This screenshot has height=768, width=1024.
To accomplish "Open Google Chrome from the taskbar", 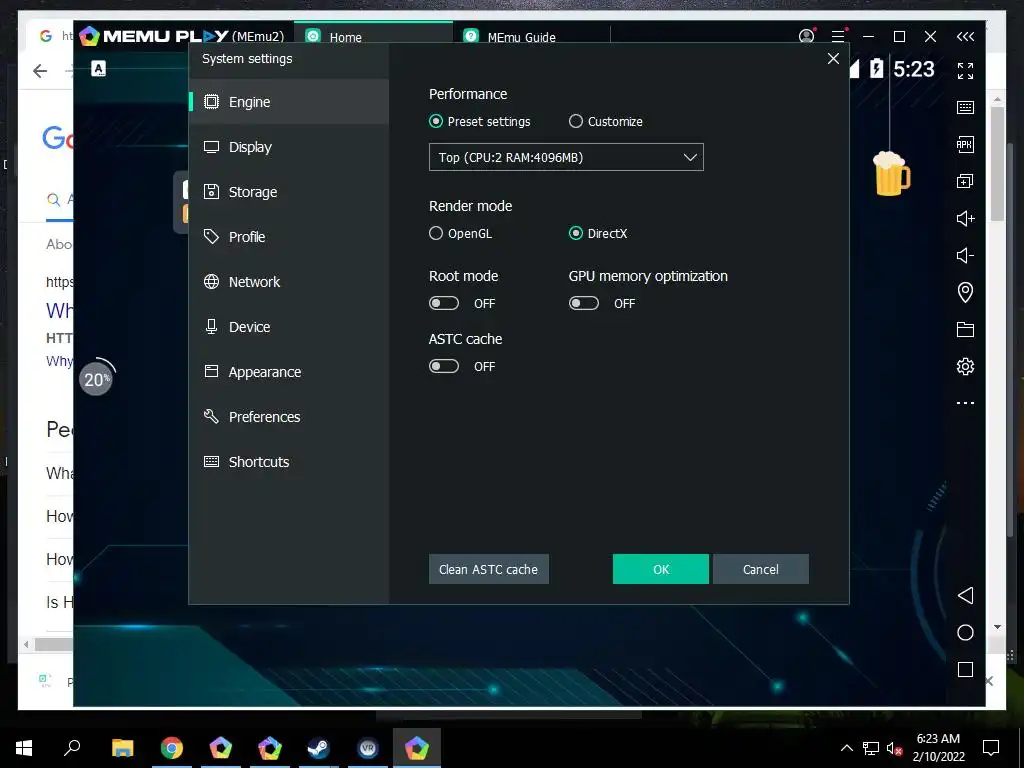I will (172, 748).
